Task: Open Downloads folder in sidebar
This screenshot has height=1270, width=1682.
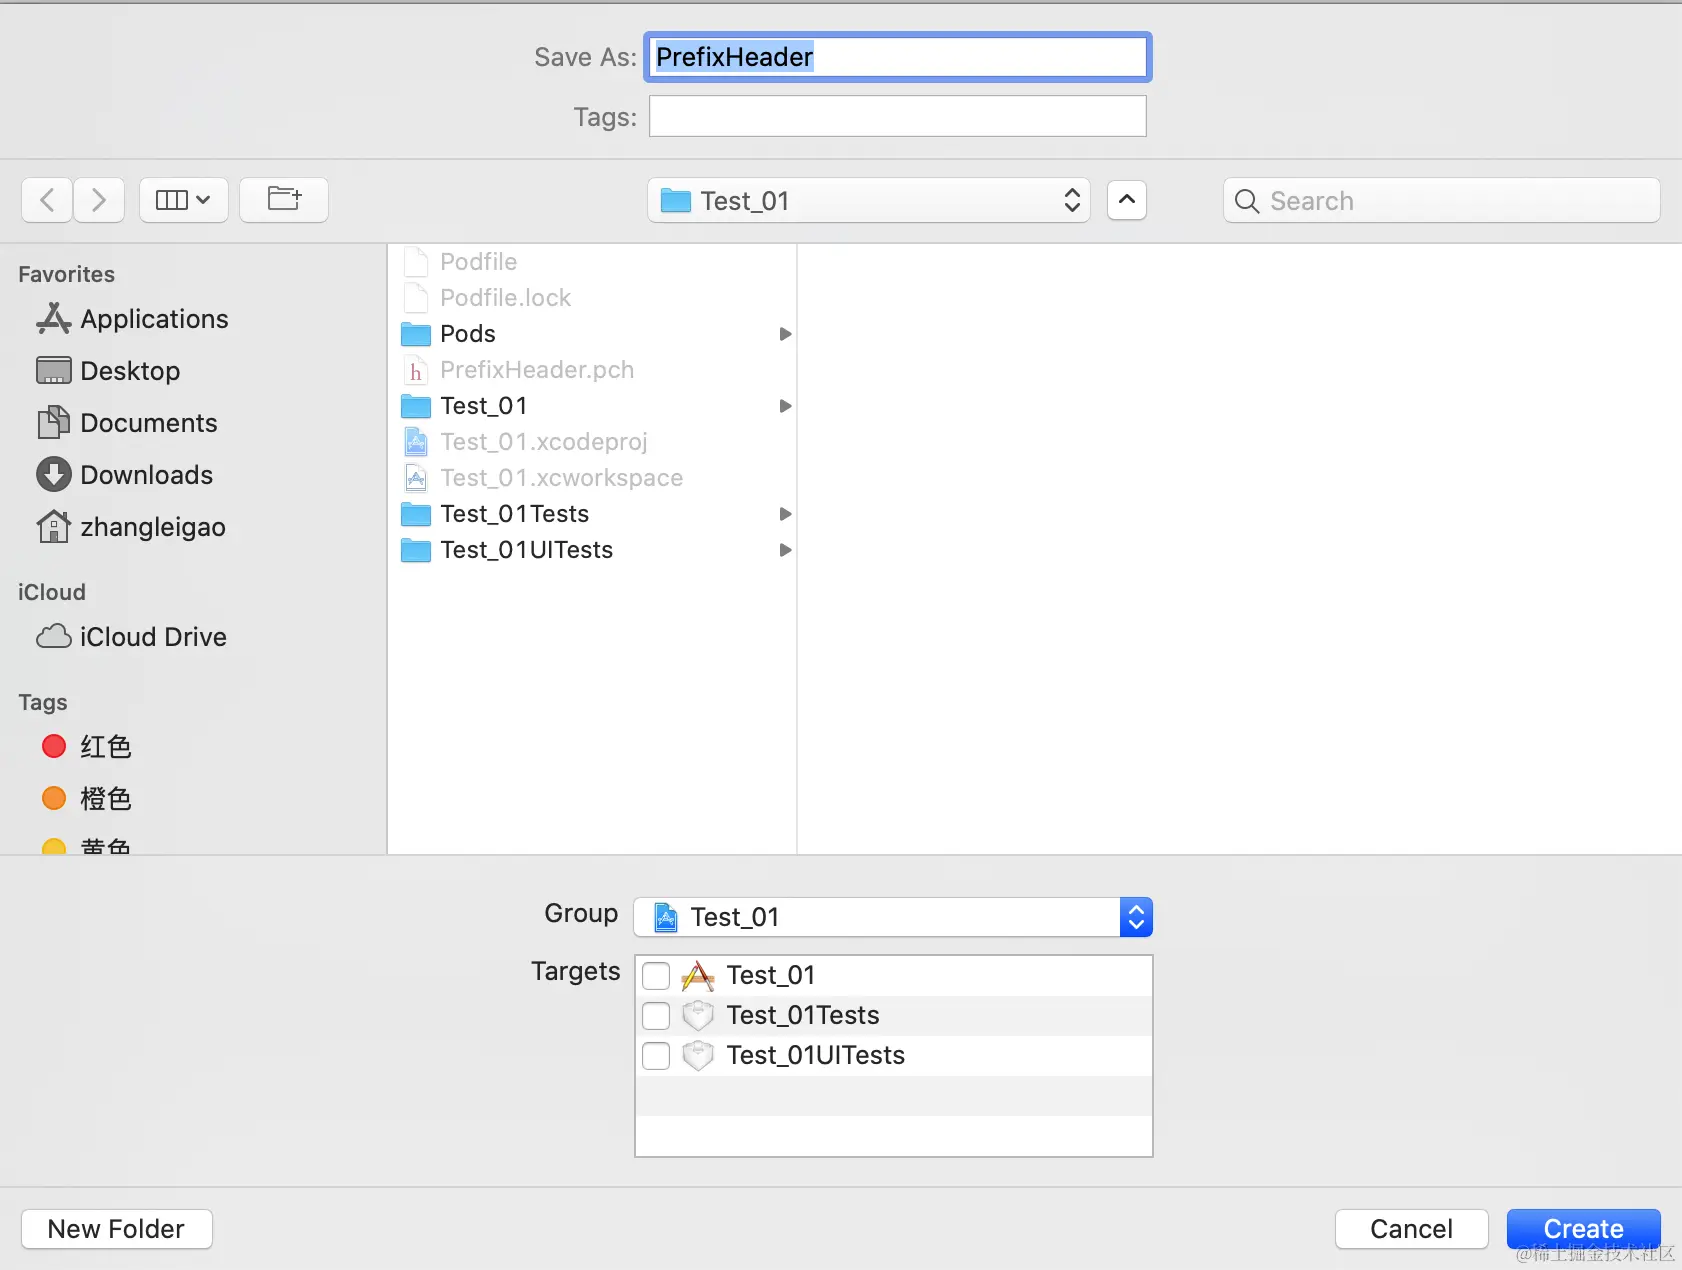Action: [146, 475]
